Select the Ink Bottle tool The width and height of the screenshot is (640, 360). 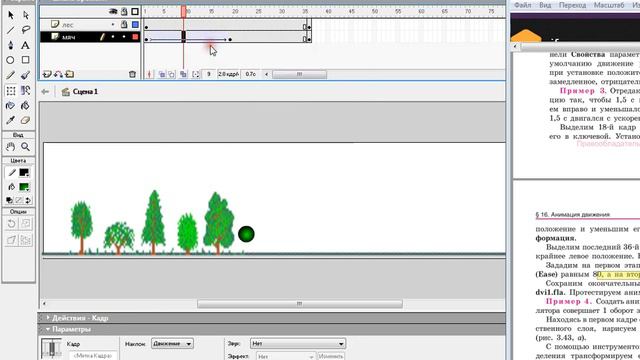(11, 105)
